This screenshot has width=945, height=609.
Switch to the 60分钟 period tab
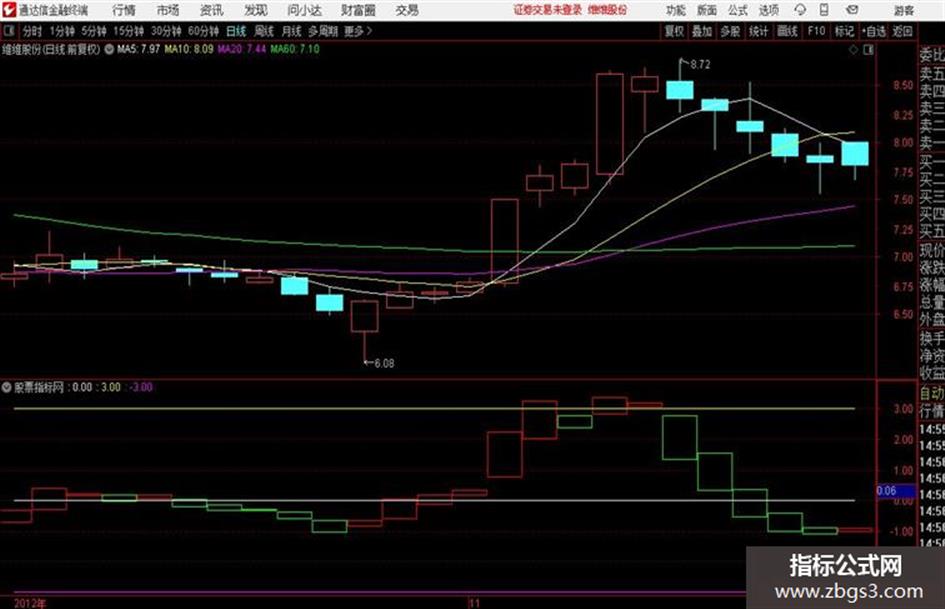click(204, 31)
